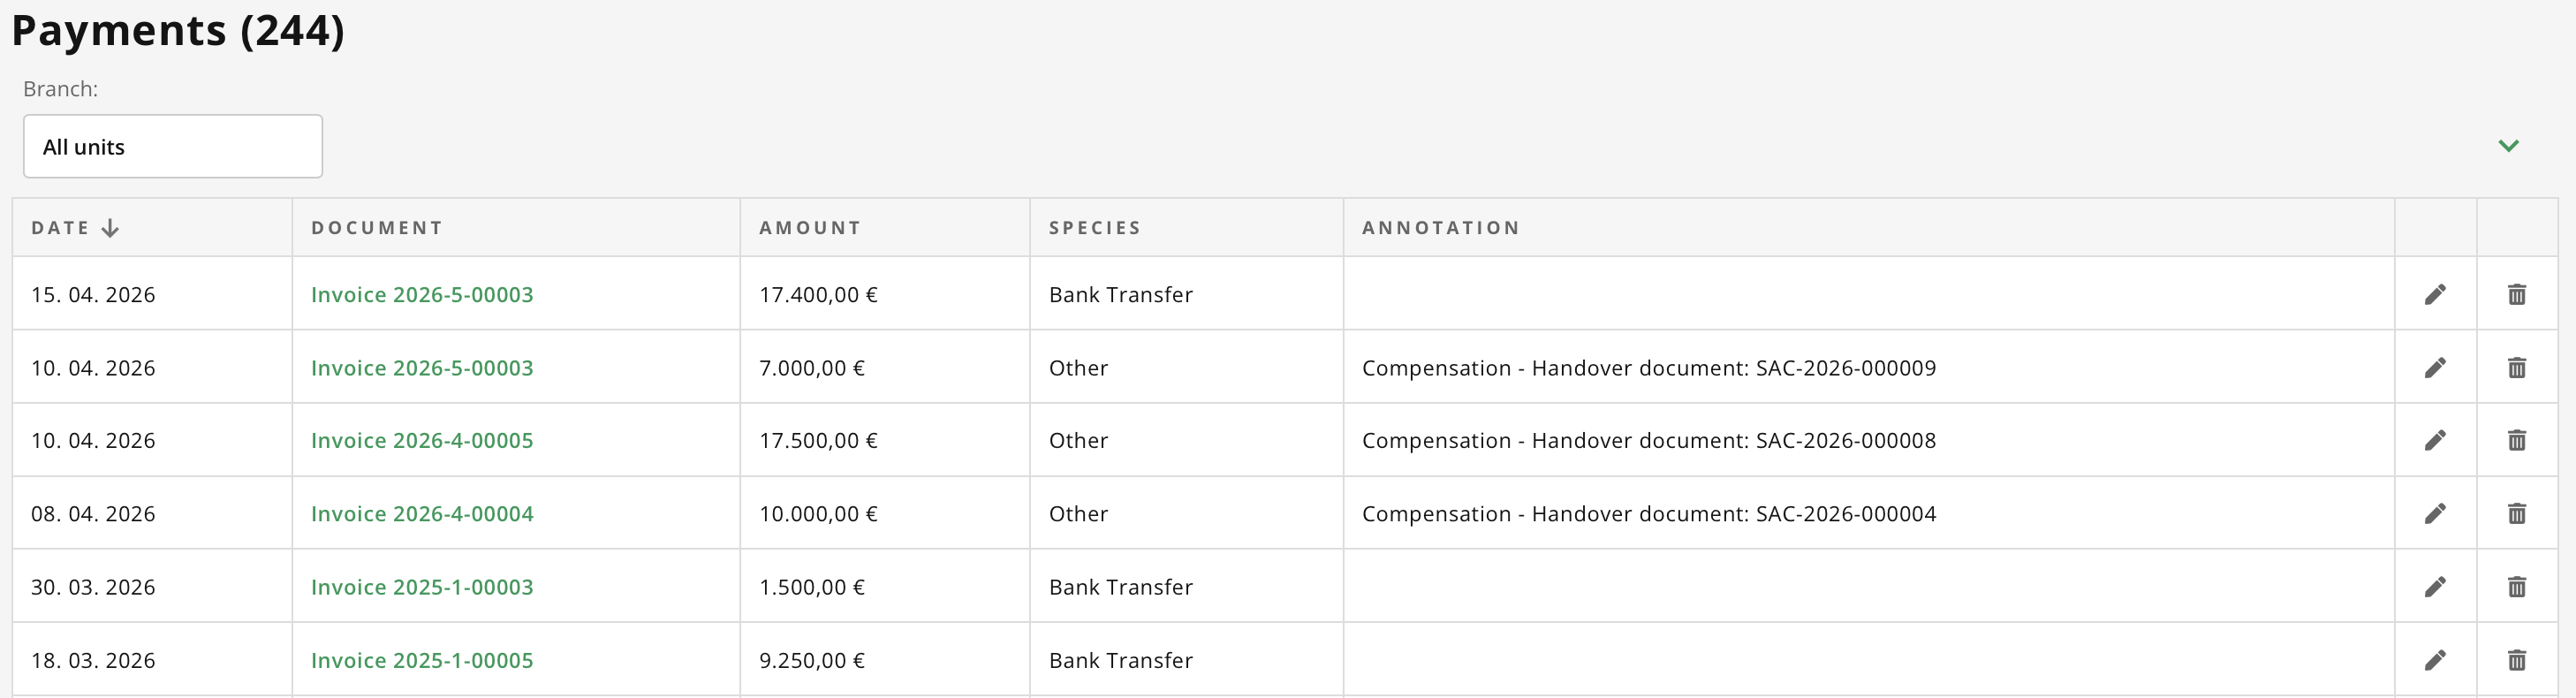This screenshot has height=698, width=2576.
Task: Open the Branch 'All units' dropdown
Action: [x=172, y=147]
